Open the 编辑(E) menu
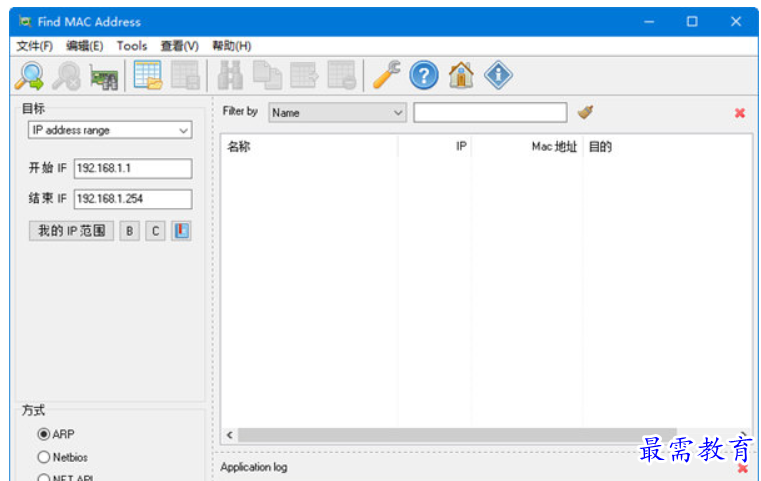This screenshot has width=761, height=481. (84, 46)
